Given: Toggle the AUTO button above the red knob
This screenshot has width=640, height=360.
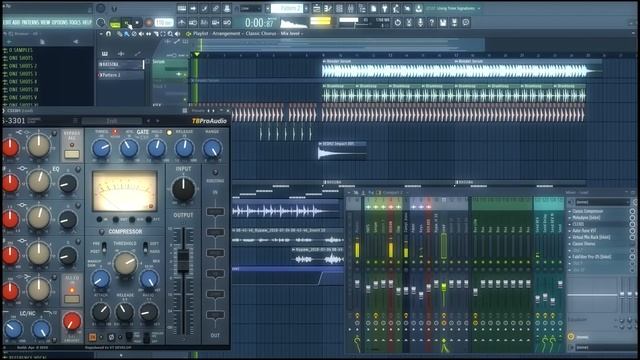Looking at the screenshot, I should point(72,298).
